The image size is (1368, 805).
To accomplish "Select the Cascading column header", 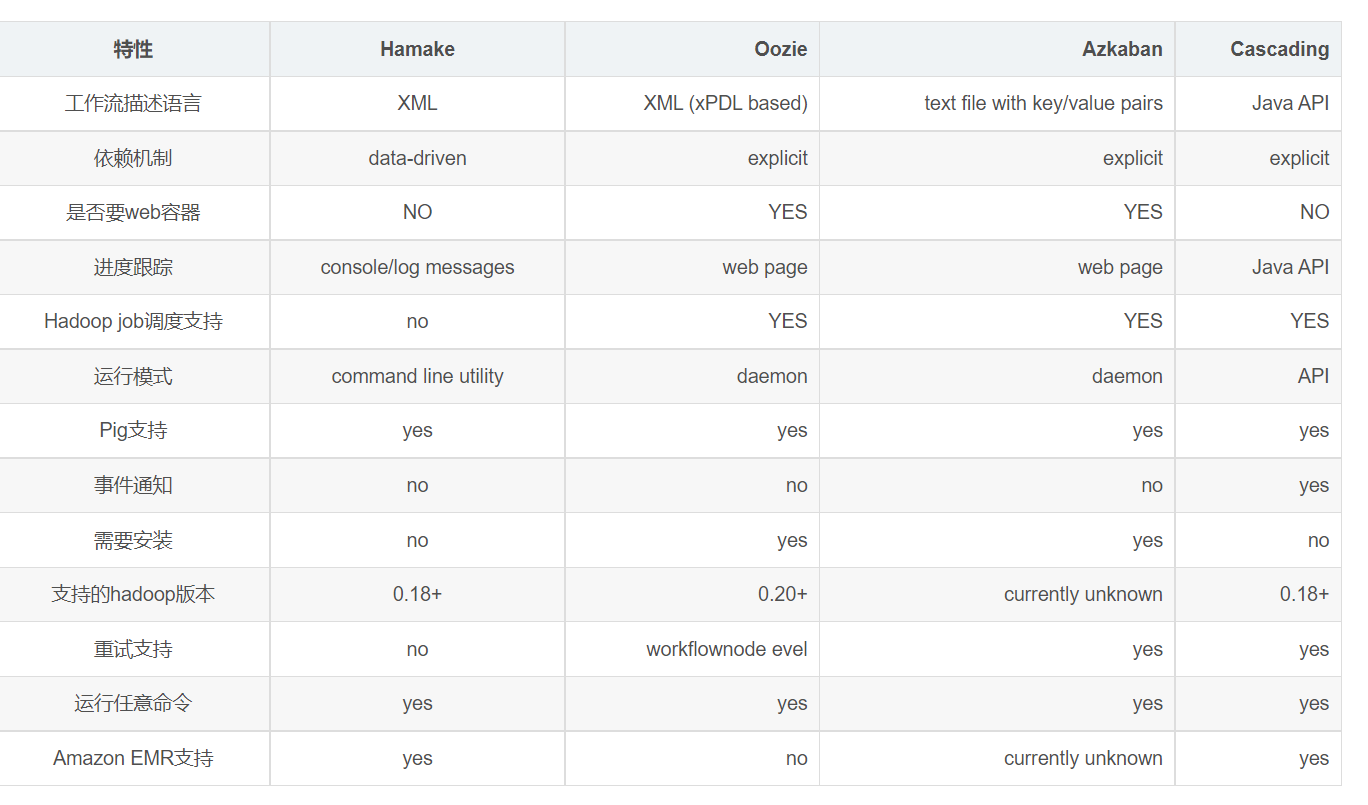I will click(1279, 49).
